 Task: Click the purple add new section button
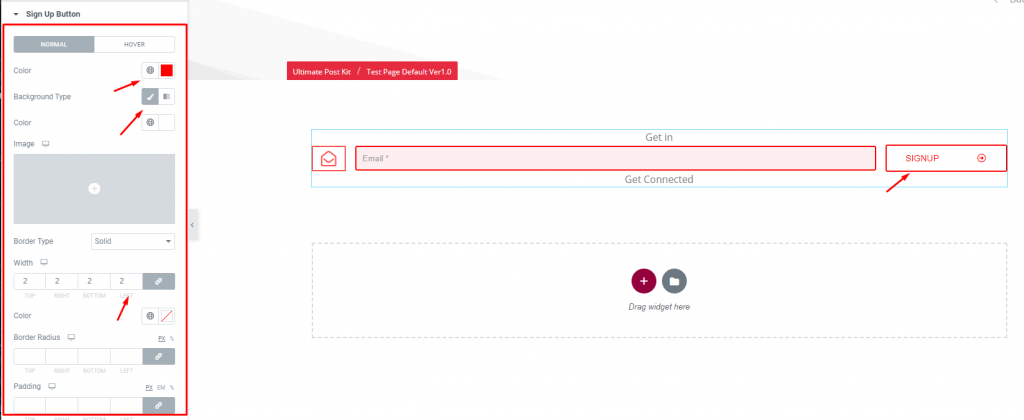pos(643,281)
